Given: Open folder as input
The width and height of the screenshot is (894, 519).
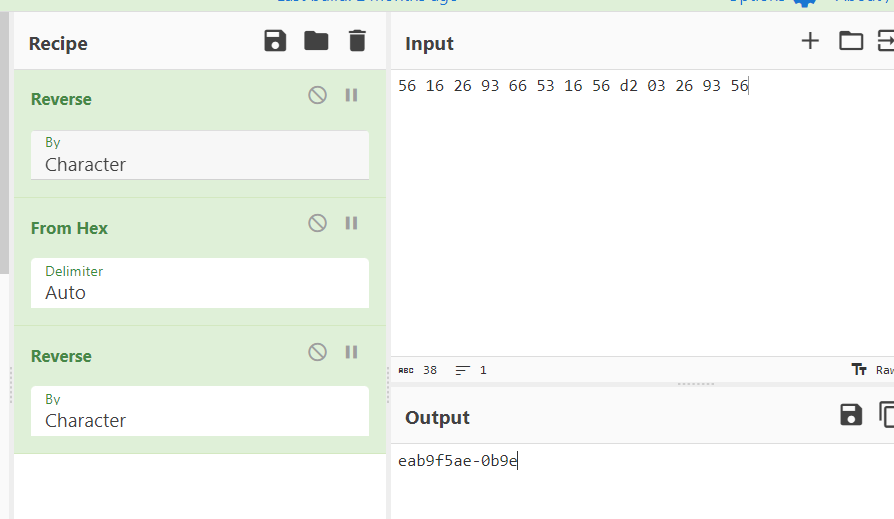Looking at the screenshot, I should coord(850,41).
